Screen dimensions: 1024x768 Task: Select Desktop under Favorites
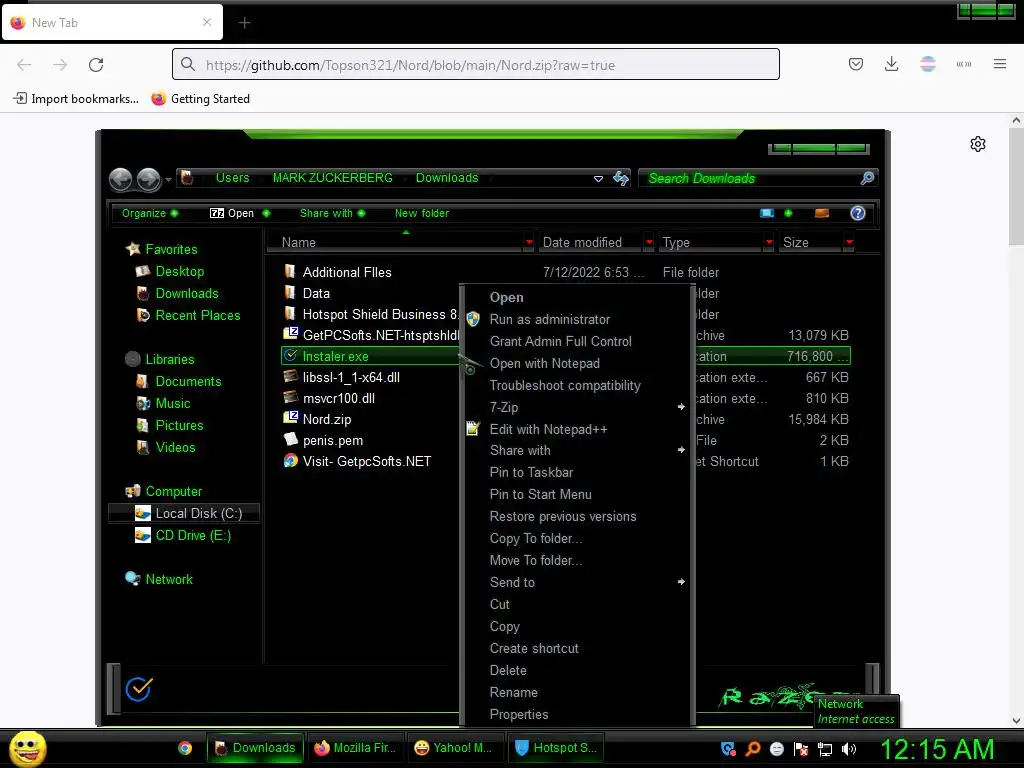click(179, 271)
